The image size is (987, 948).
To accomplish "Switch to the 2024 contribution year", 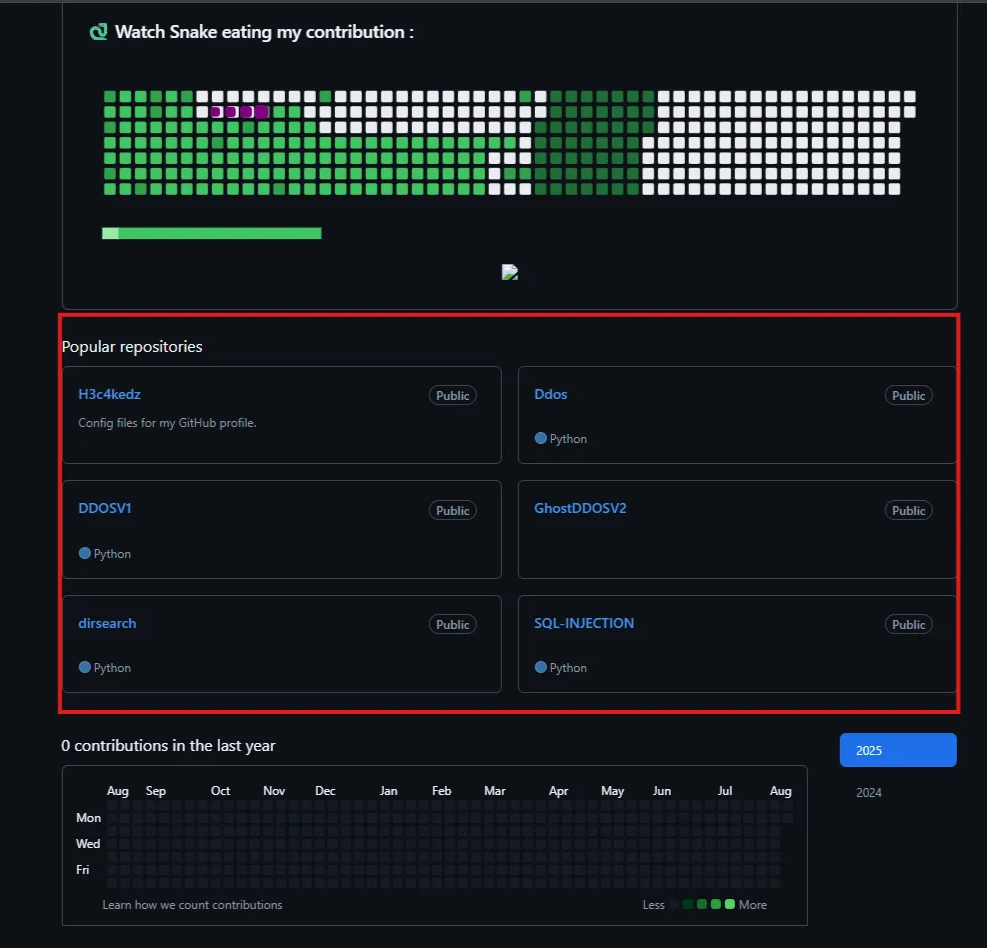I will coord(869,793).
